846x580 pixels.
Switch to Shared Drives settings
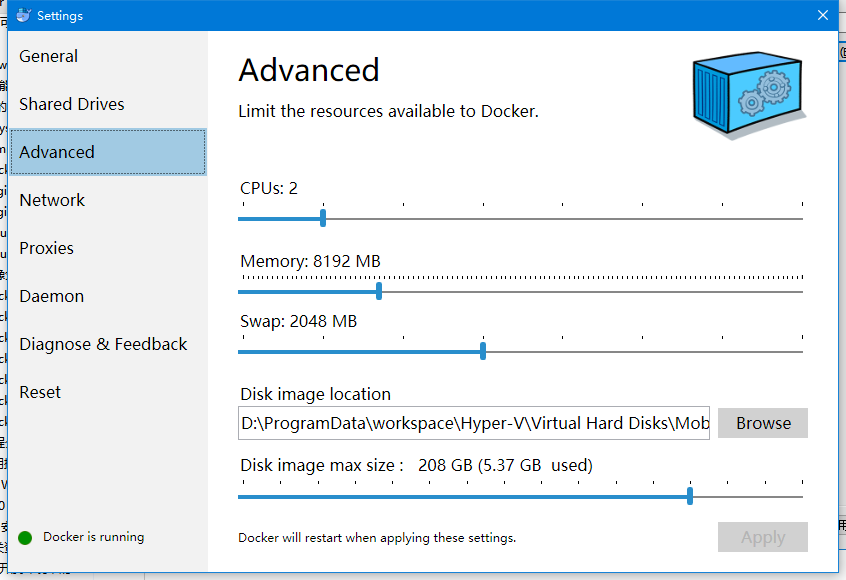click(108, 104)
